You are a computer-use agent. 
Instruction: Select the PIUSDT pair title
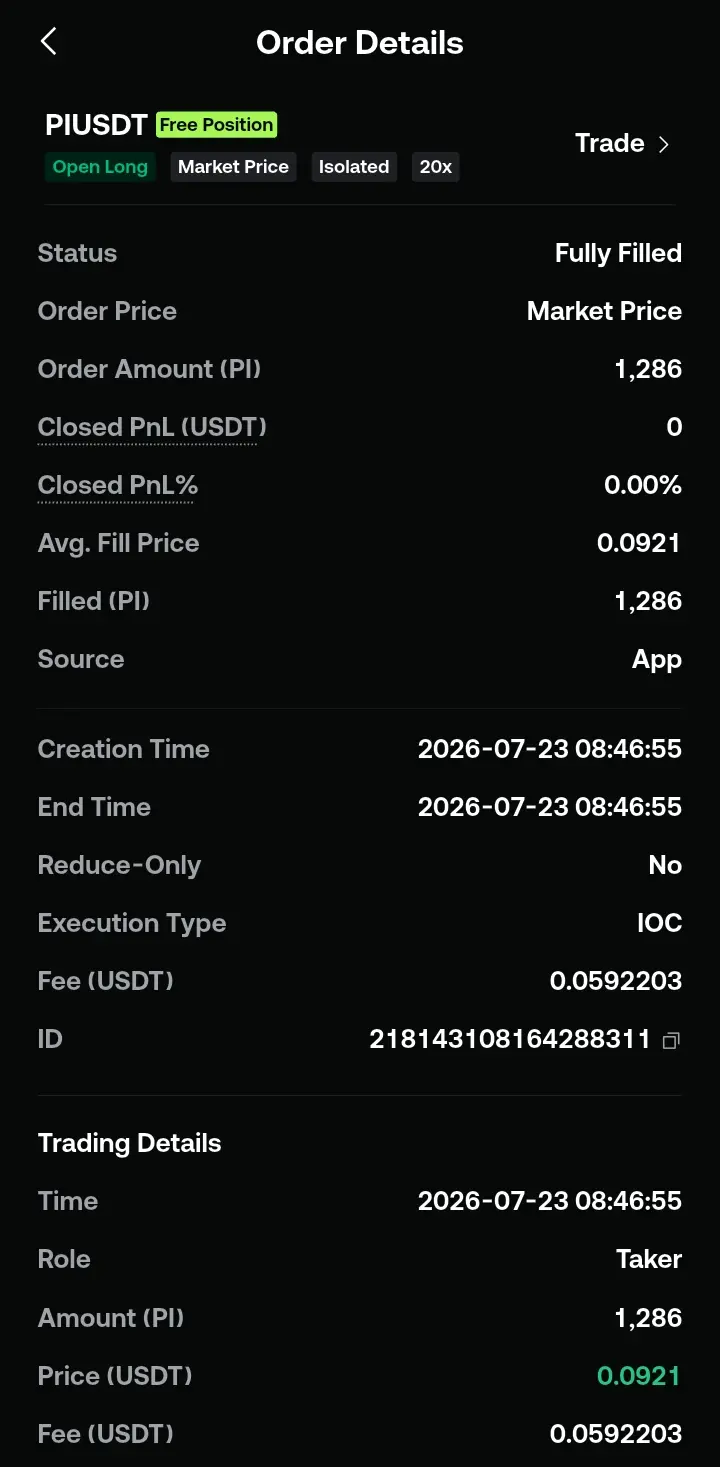pyautogui.click(x=97, y=125)
